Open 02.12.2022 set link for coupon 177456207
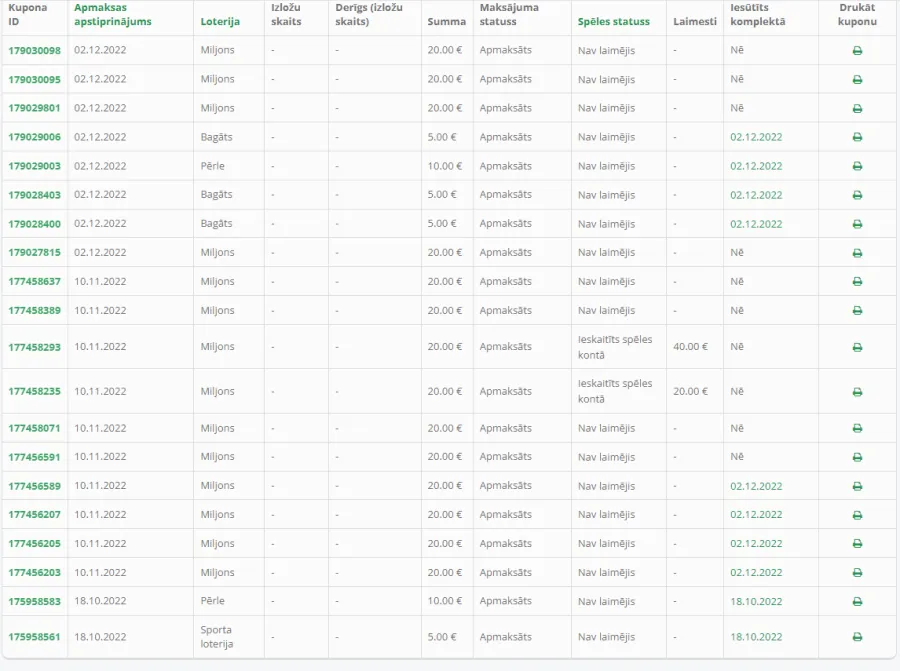 point(756,515)
